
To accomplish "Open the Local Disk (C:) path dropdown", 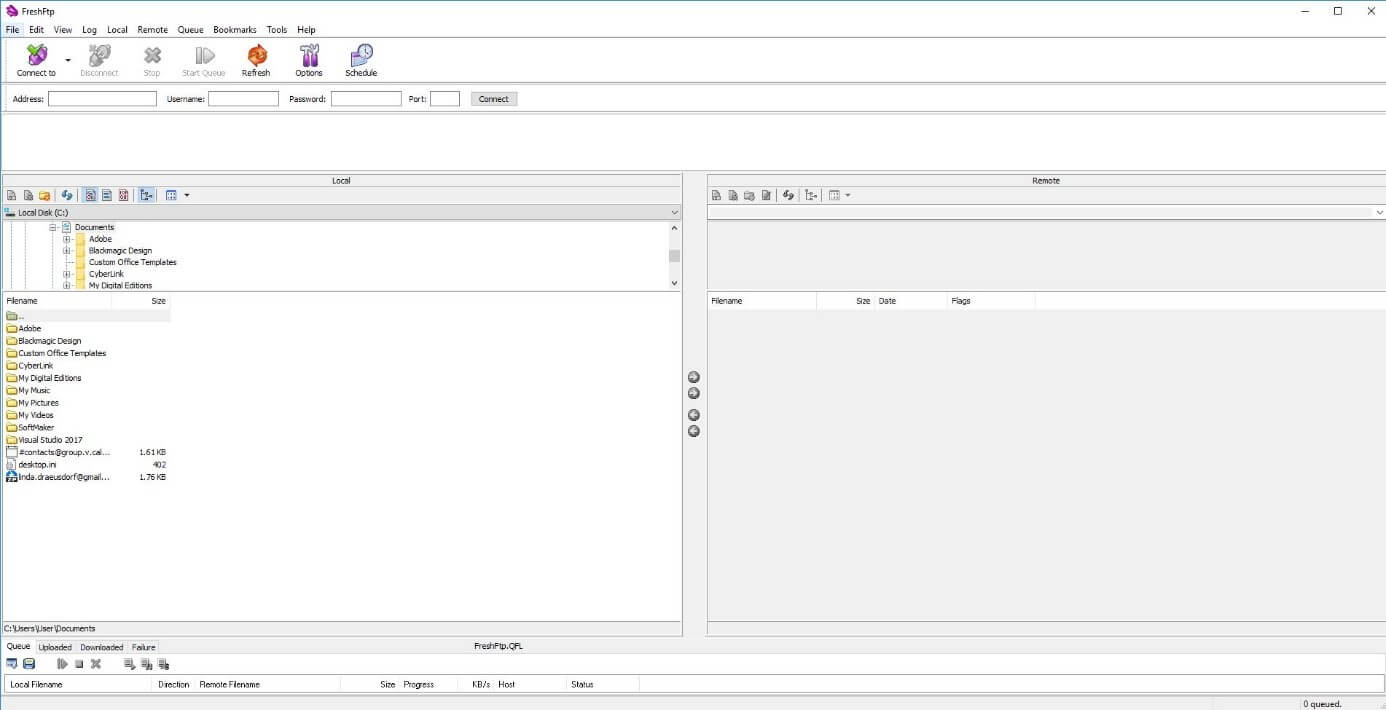I will [x=674, y=211].
